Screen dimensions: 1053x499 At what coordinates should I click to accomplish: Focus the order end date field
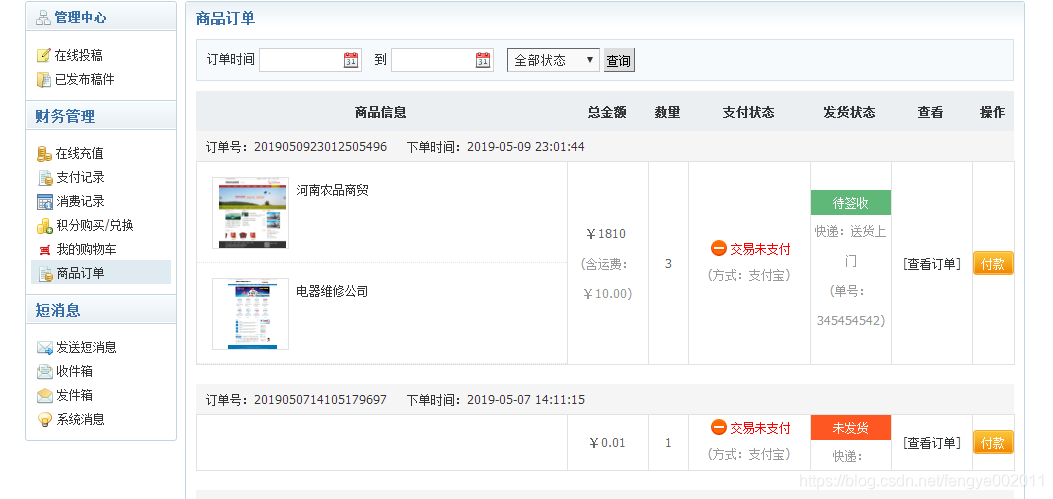tap(442, 60)
